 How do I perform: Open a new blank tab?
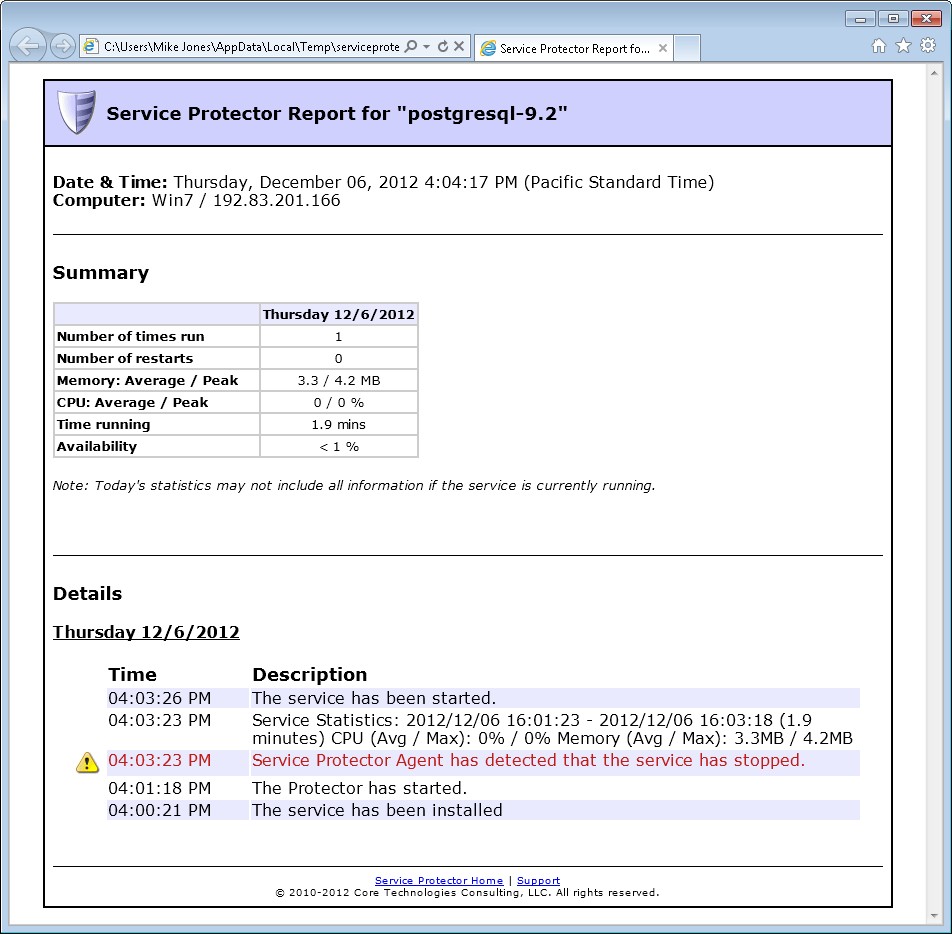point(687,49)
